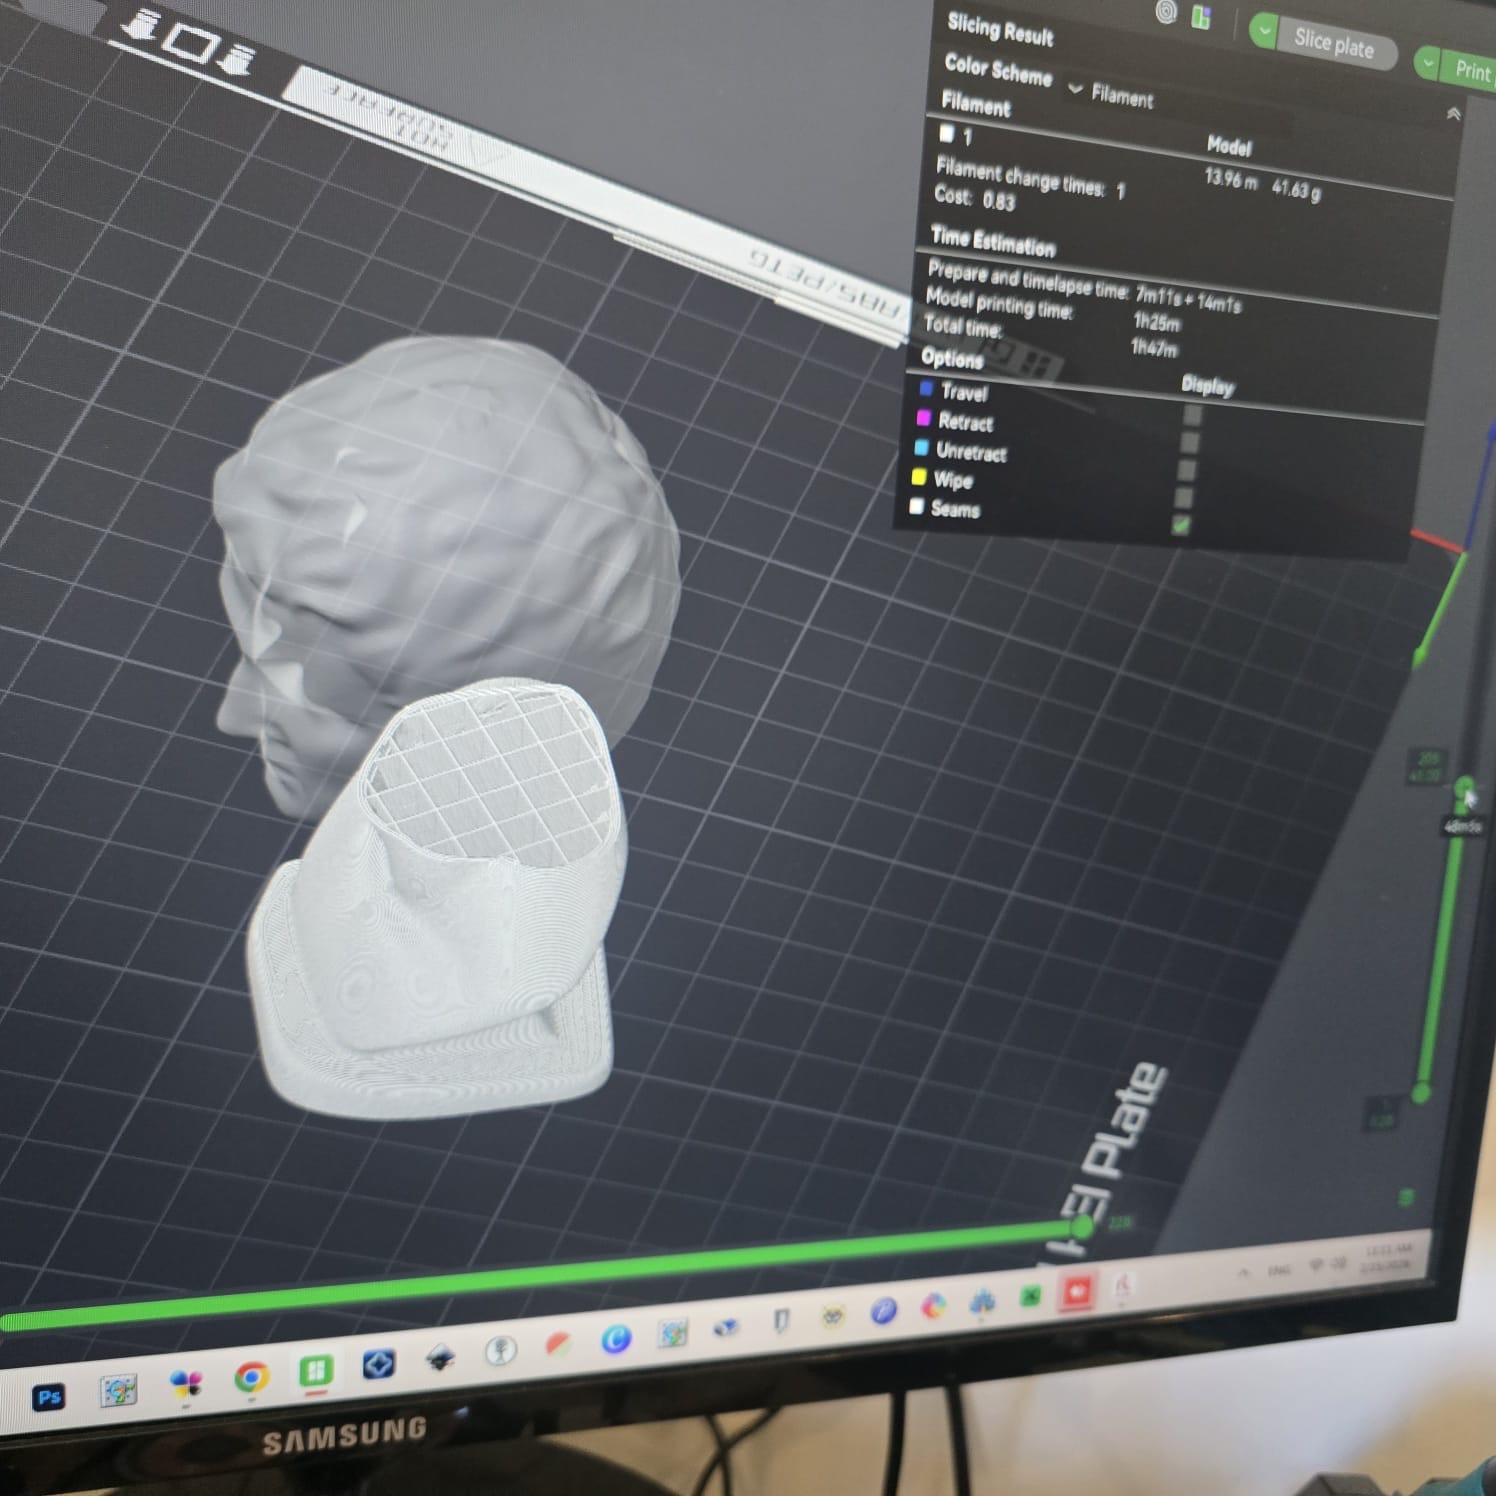Open the red square app on the taskbar
The height and width of the screenshot is (1496, 1496).
coord(1076,1291)
